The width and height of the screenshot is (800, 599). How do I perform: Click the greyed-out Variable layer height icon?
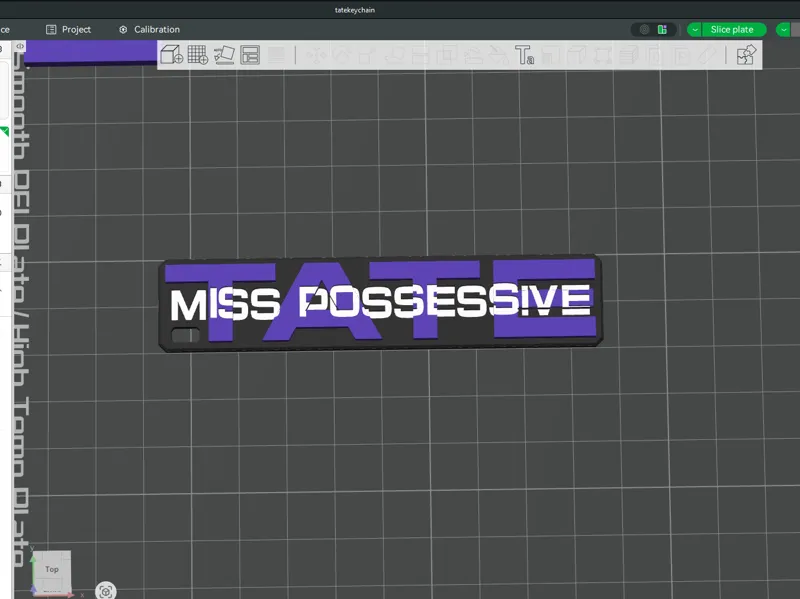[276, 55]
